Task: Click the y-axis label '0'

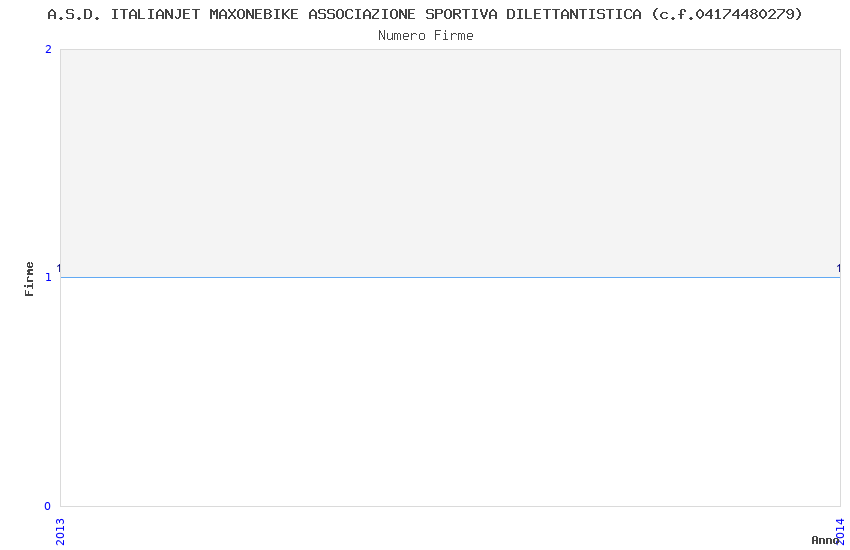Action: tap(48, 506)
